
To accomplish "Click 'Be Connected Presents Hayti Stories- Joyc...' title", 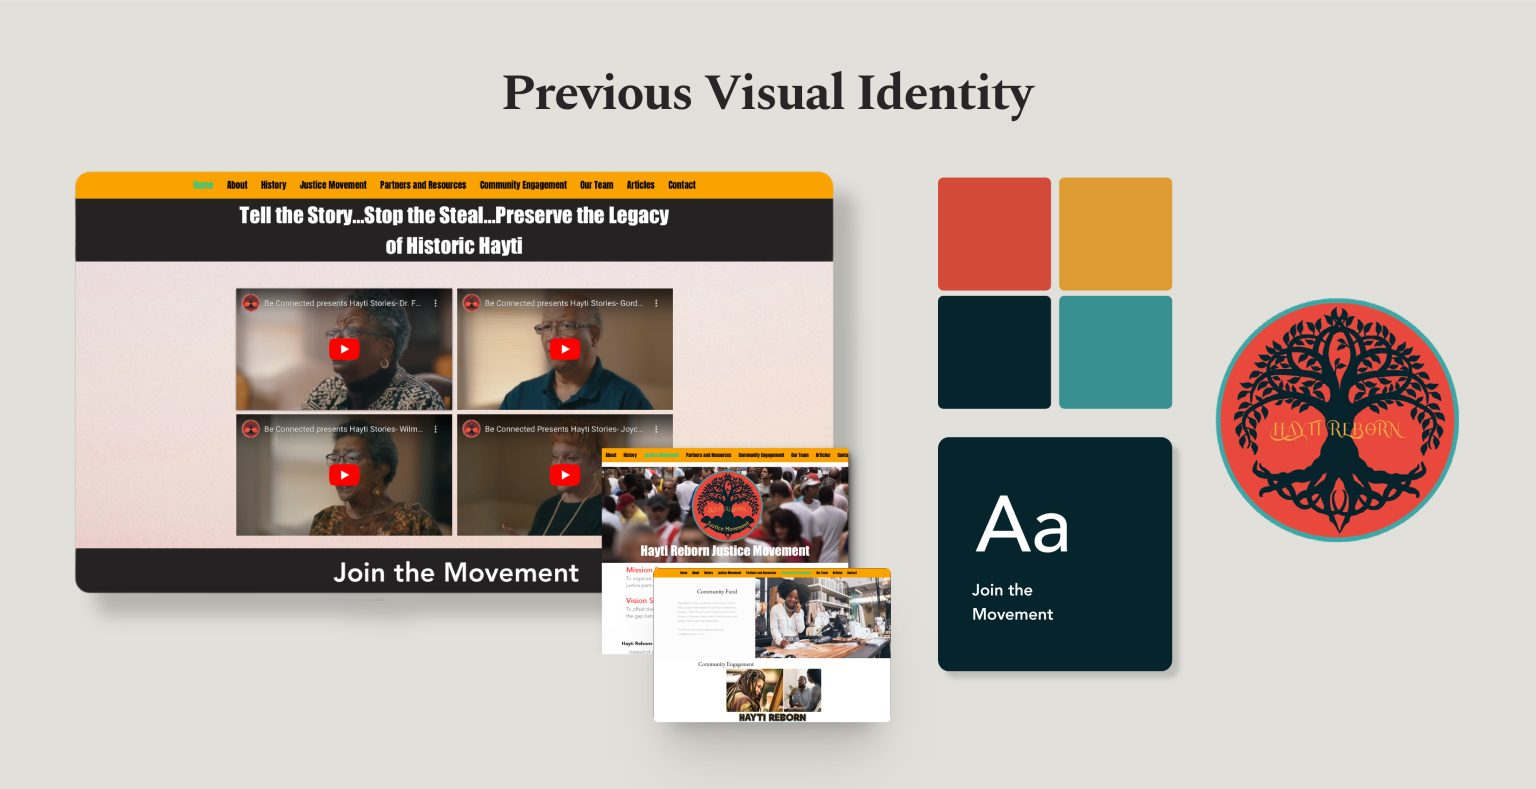I will point(564,429).
